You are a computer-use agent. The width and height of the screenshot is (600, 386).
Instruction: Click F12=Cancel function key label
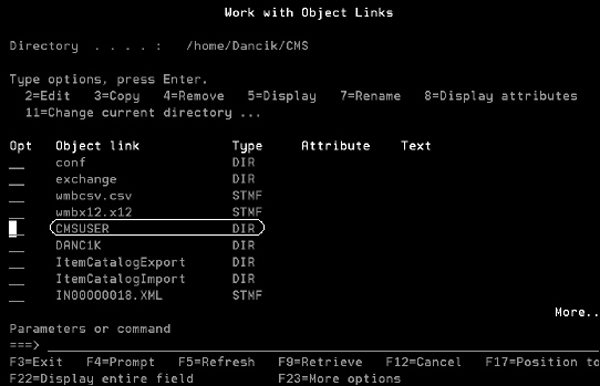tap(424, 362)
